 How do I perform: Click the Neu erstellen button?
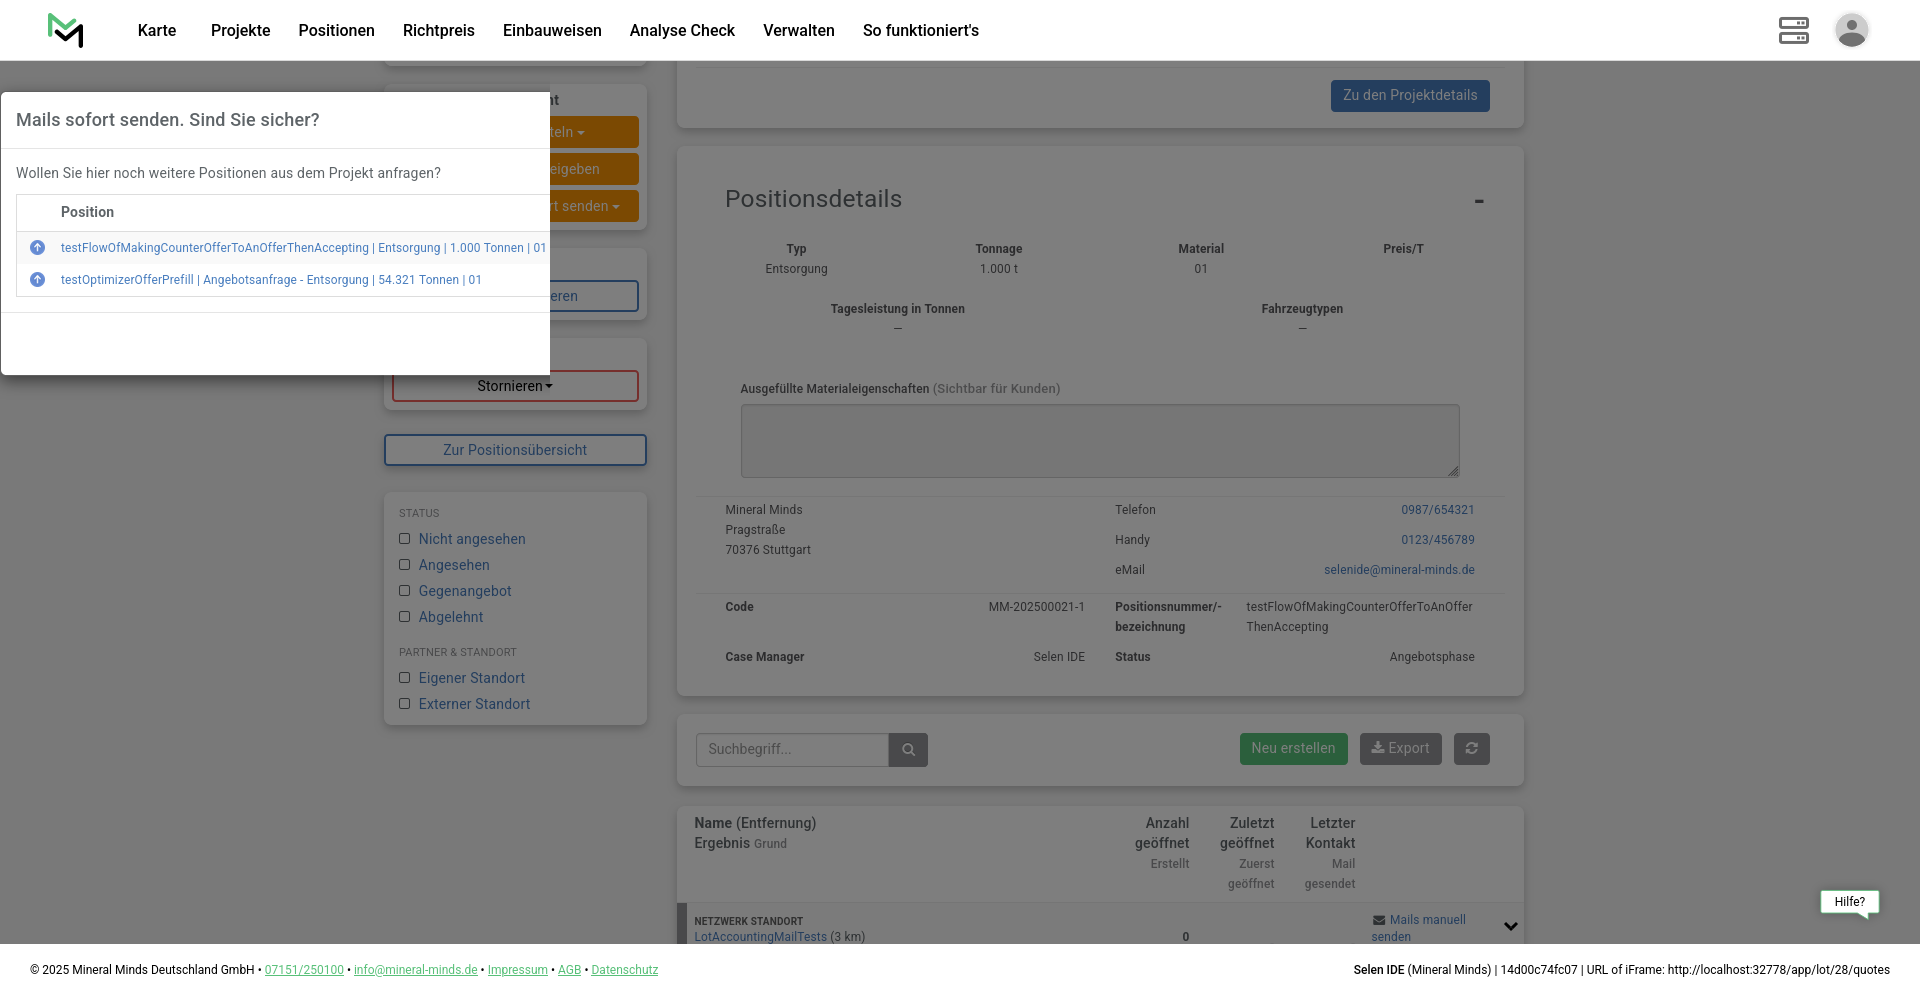[x=1292, y=749]
